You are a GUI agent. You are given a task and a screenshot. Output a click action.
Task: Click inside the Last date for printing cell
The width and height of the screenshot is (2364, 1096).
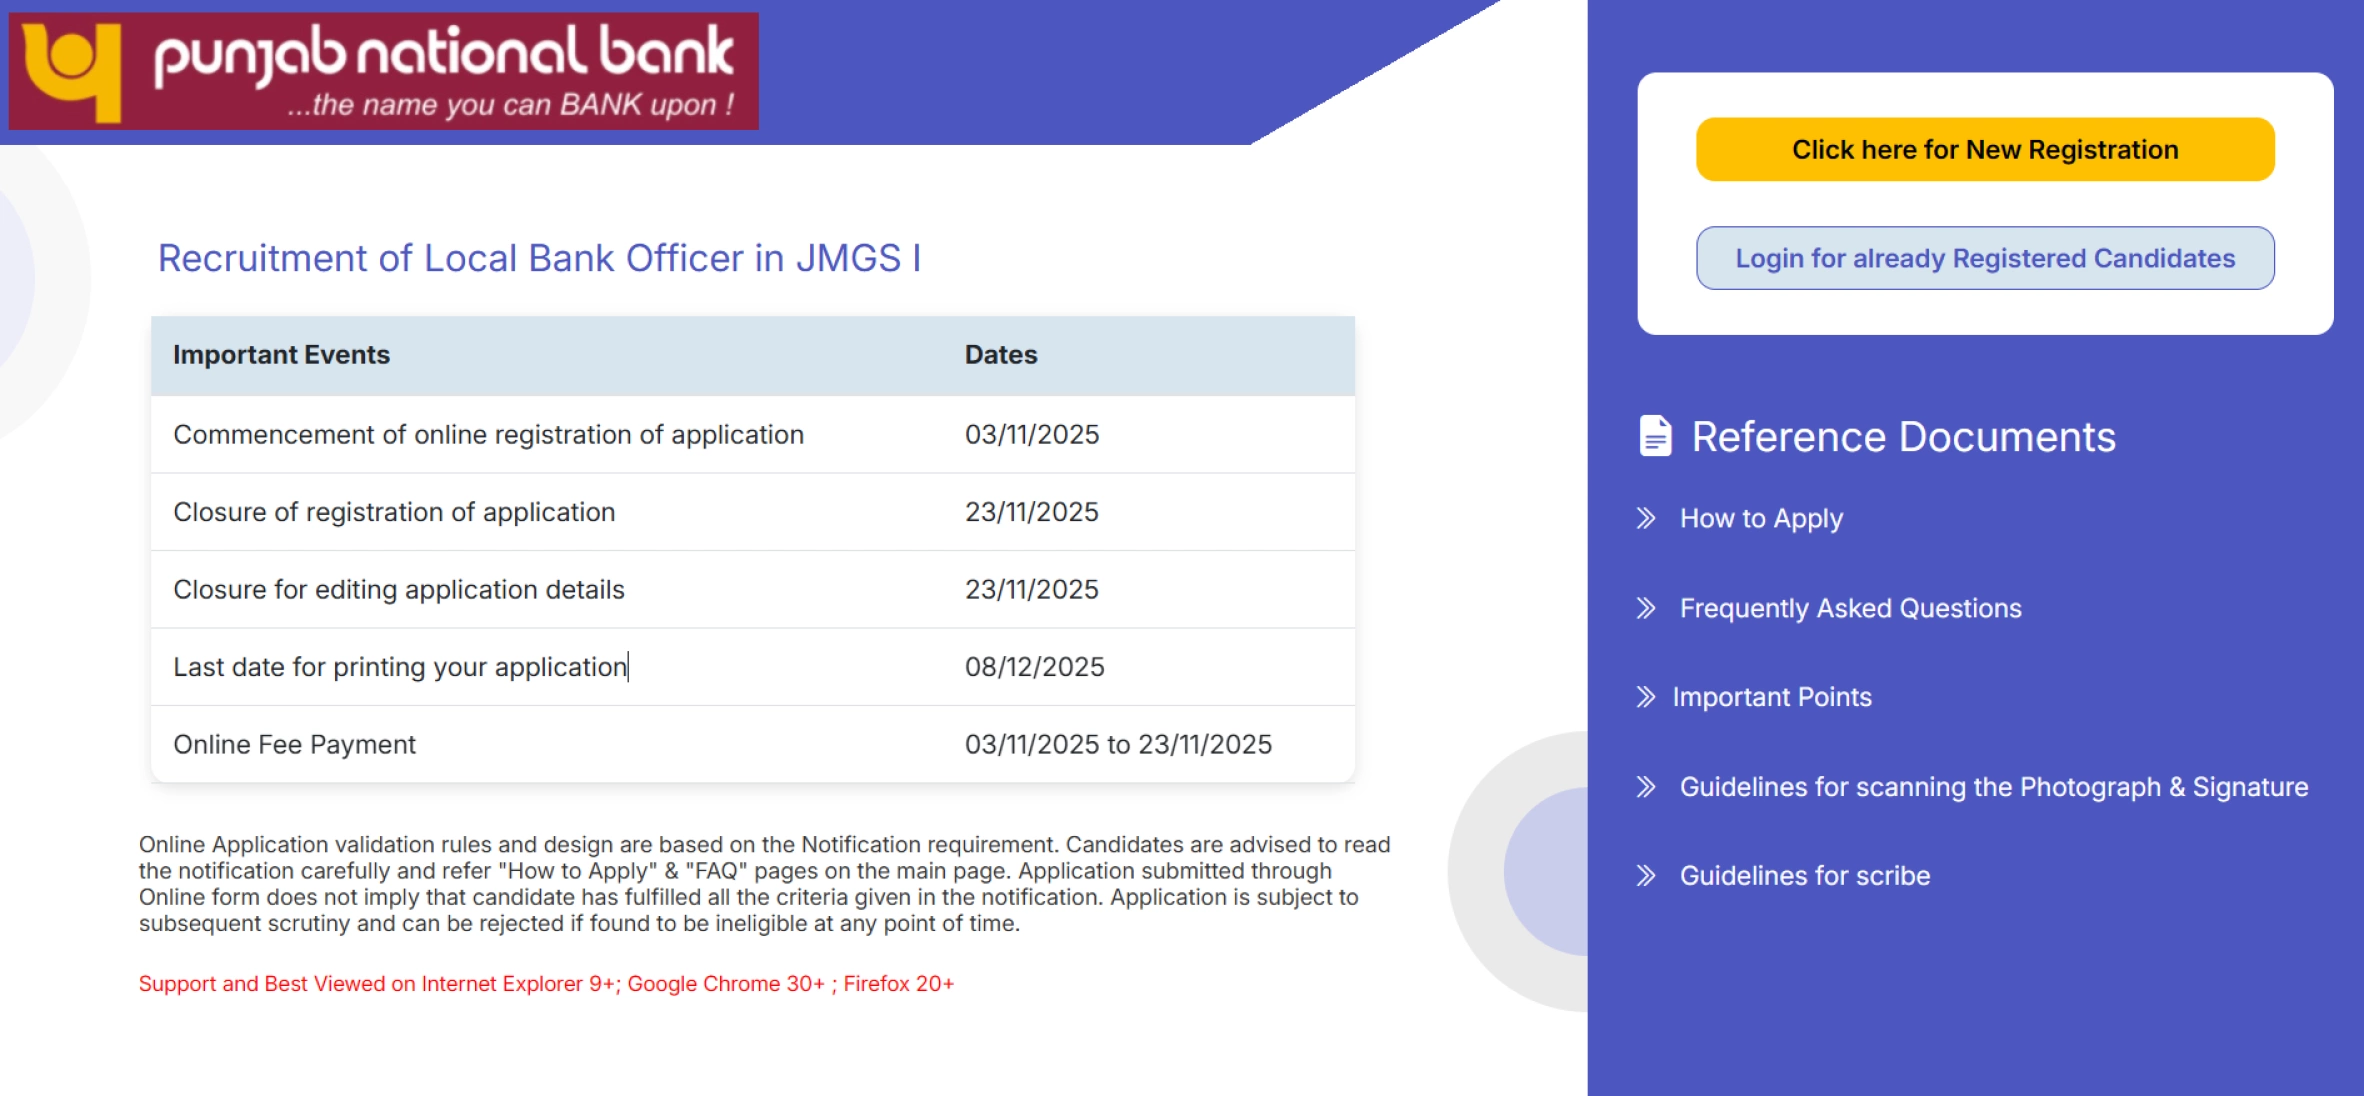[x=400, y=666]
